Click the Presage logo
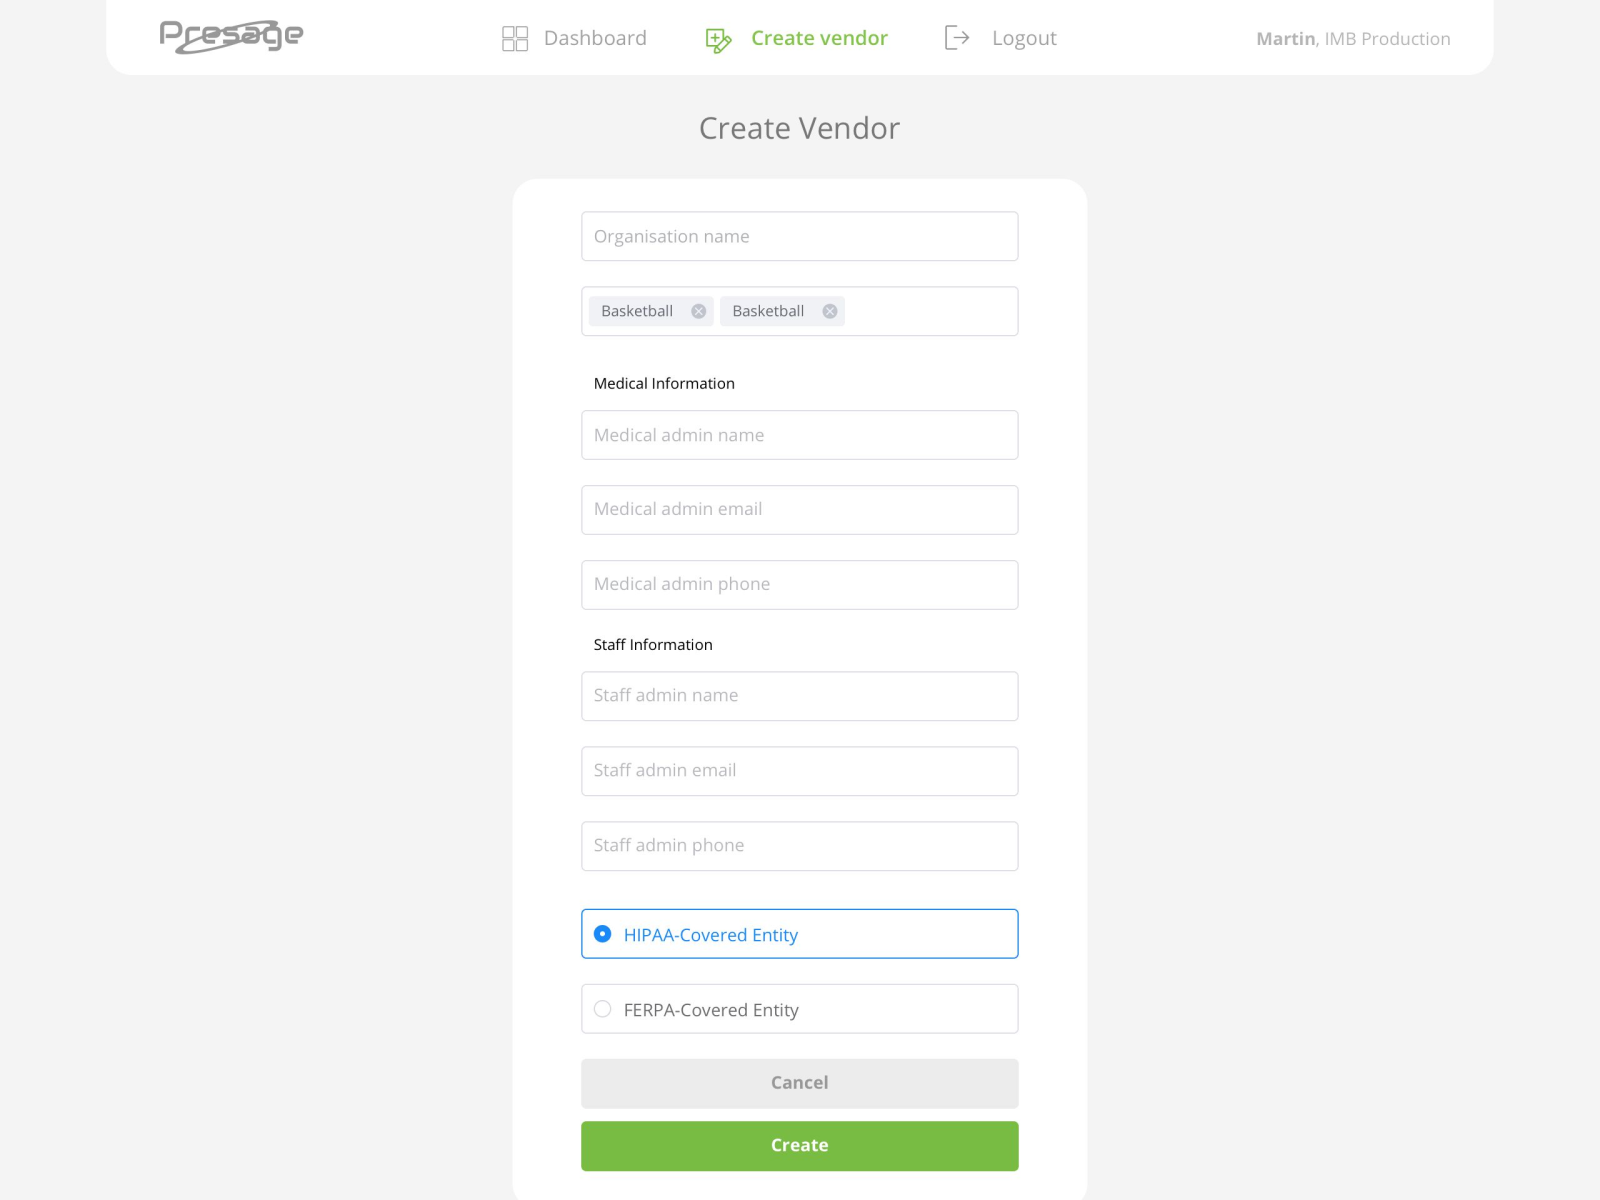This screenshot has width=1600, height=1200. (231, 35)
